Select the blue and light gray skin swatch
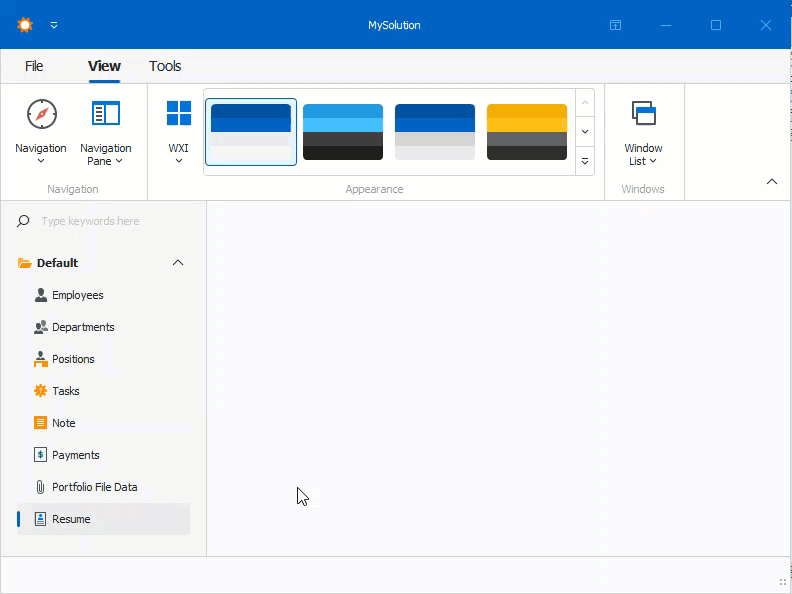This screenshot has height=594, width=792. (x=435, y=132)
